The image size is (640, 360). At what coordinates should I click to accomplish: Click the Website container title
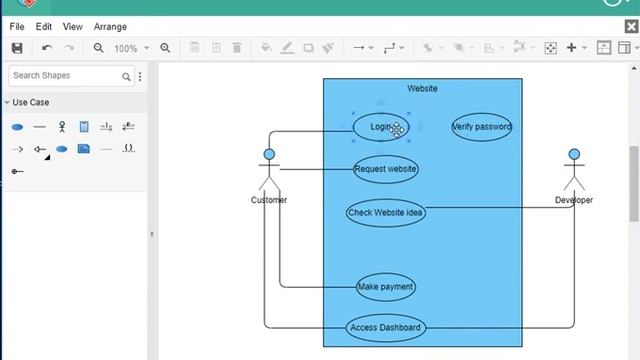click(422, 89)
